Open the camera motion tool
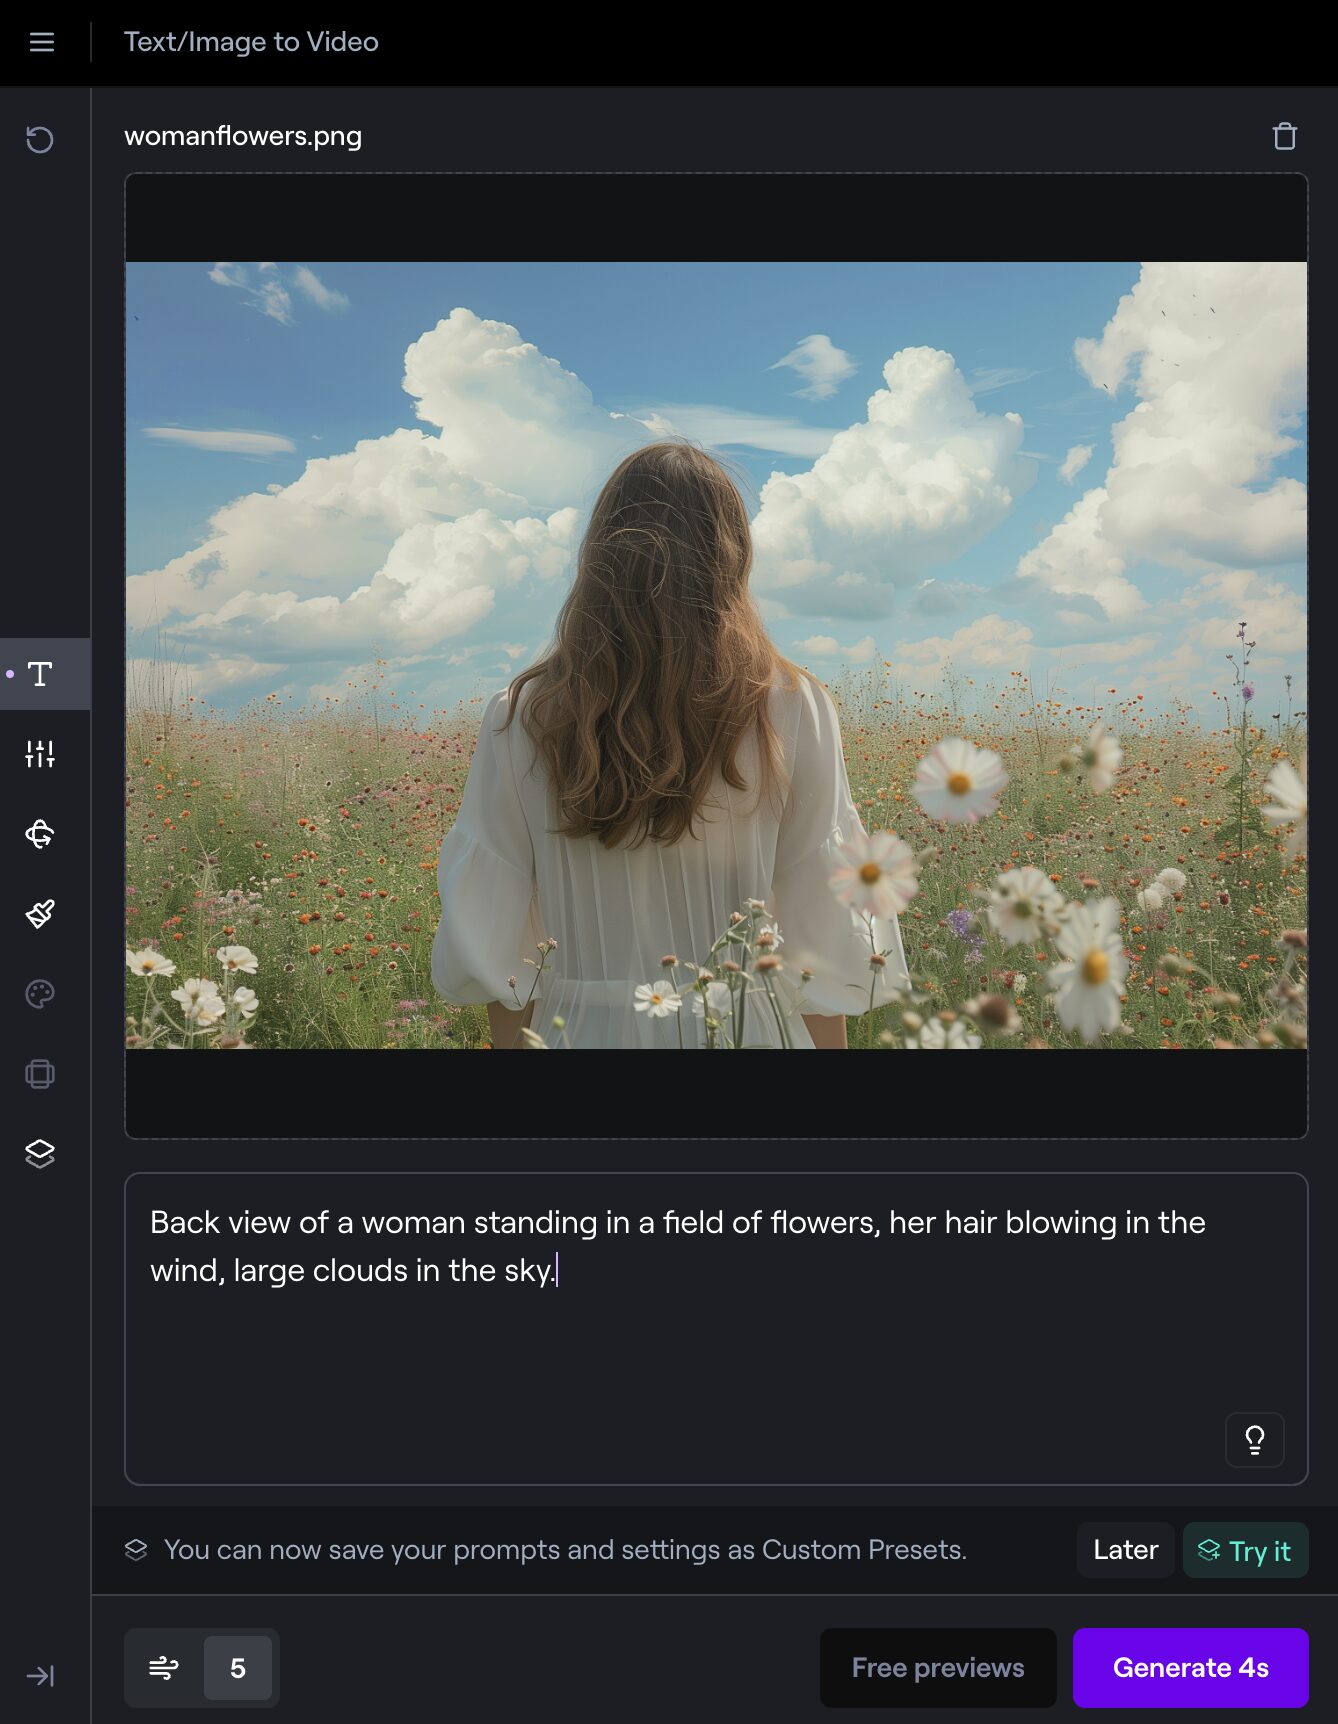Viewport: 1338px width, 1724px height. pos(40,834)
